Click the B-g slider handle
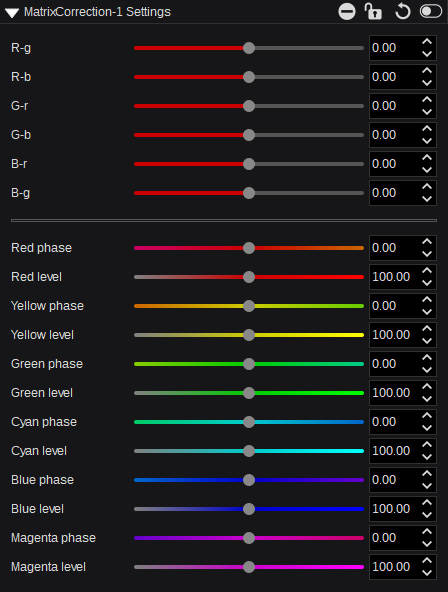 point(249,193)
